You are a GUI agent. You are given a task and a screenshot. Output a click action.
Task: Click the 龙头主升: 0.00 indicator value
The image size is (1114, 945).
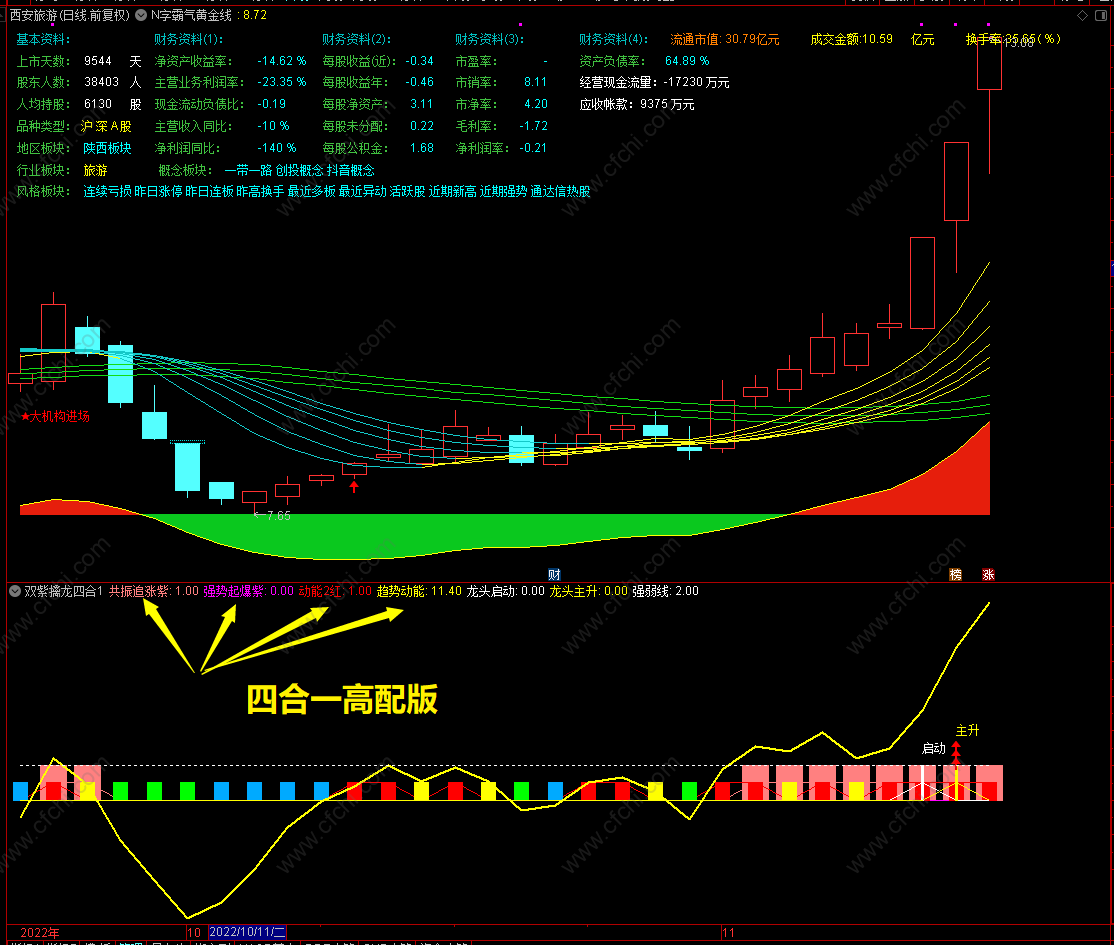tap(588, 591)
